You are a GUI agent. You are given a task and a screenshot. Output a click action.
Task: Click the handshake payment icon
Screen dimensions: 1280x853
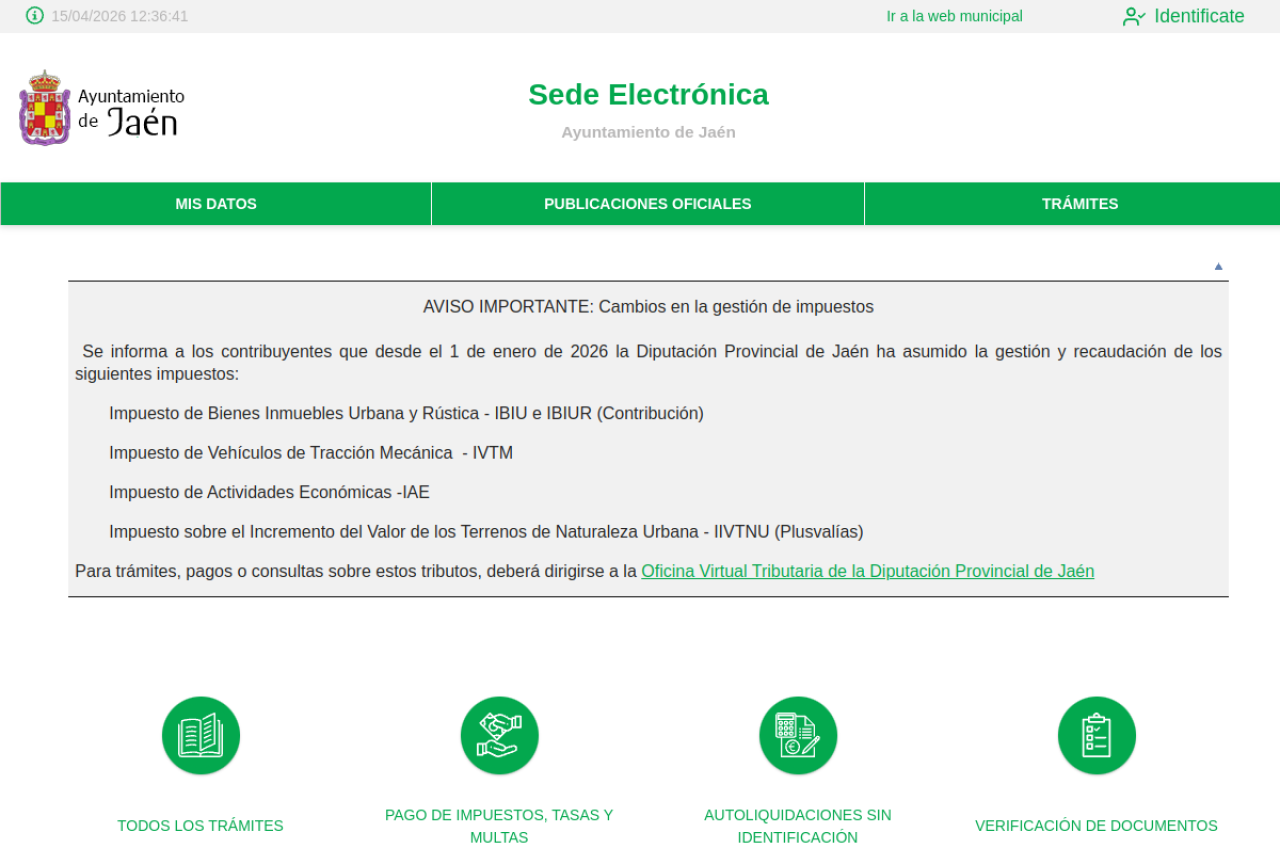click(x=500, y=736)
